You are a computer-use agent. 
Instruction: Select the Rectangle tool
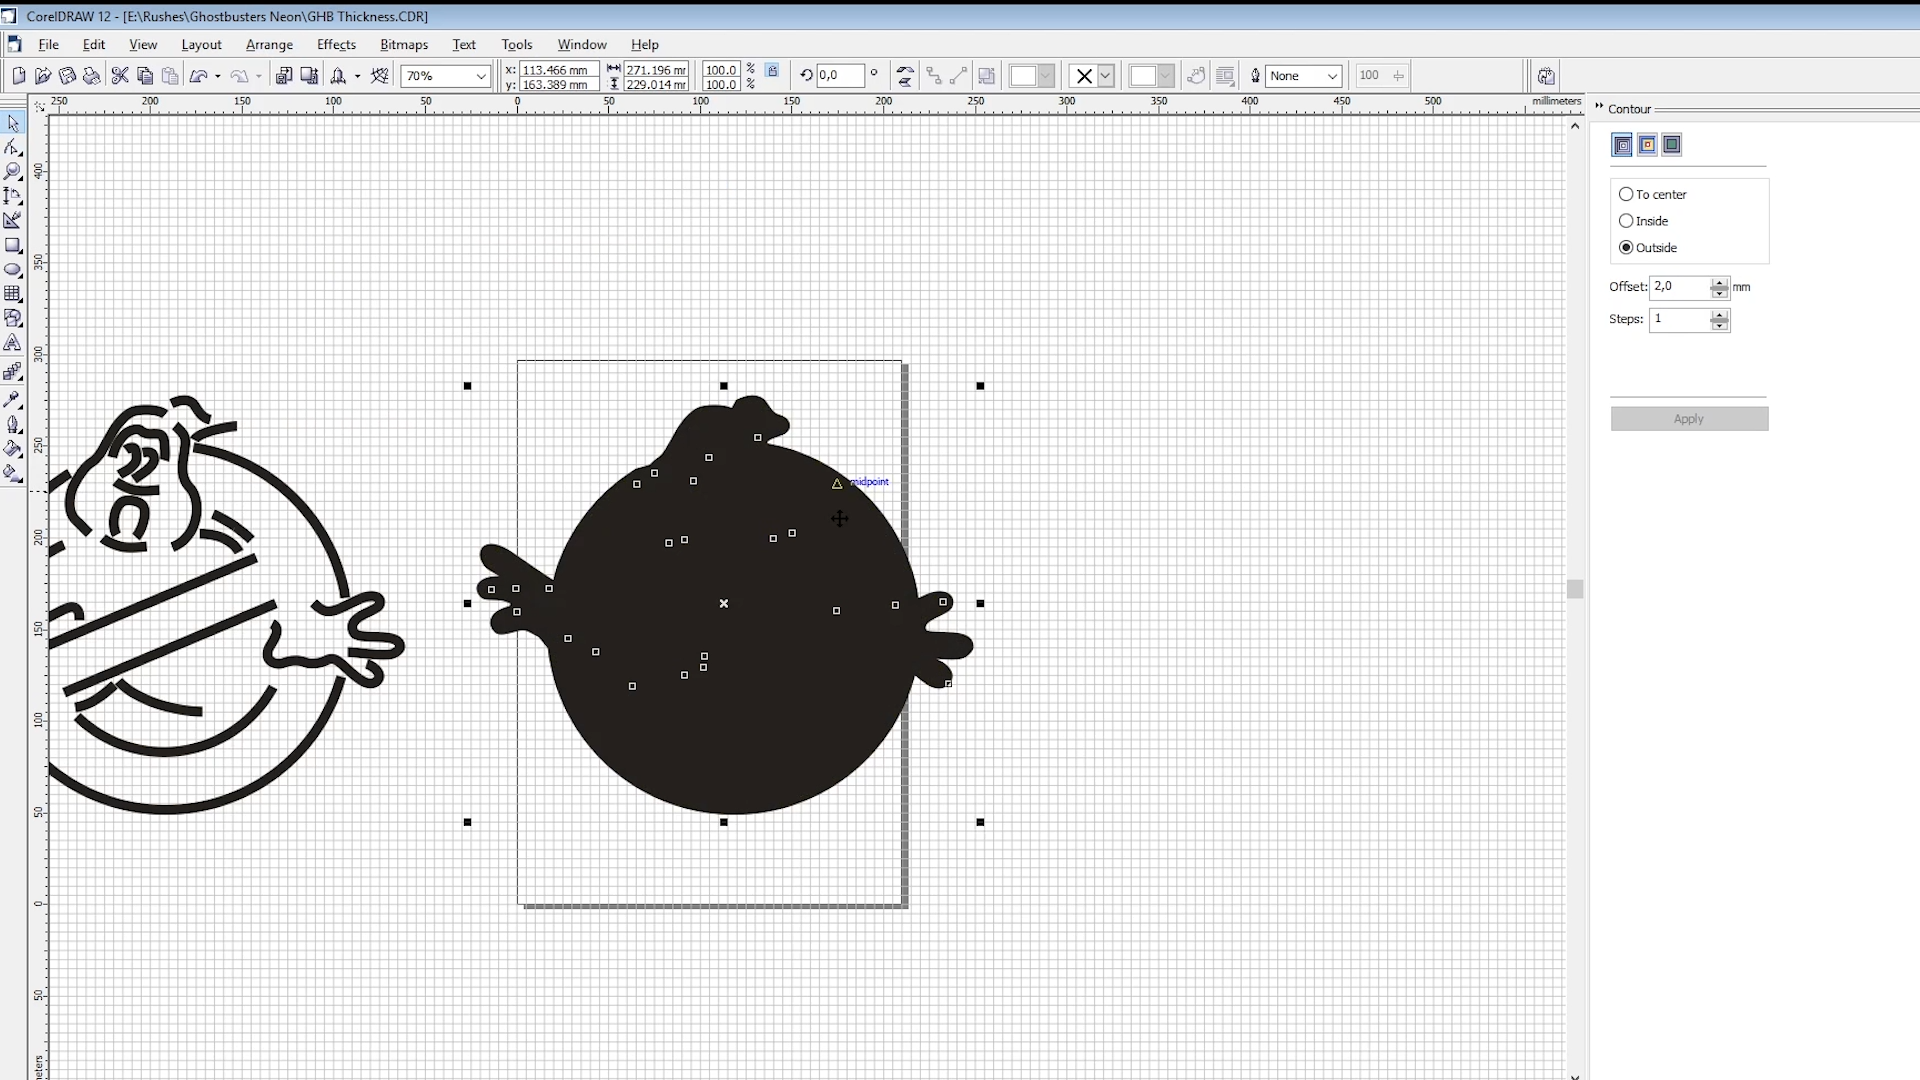(13, 246)
